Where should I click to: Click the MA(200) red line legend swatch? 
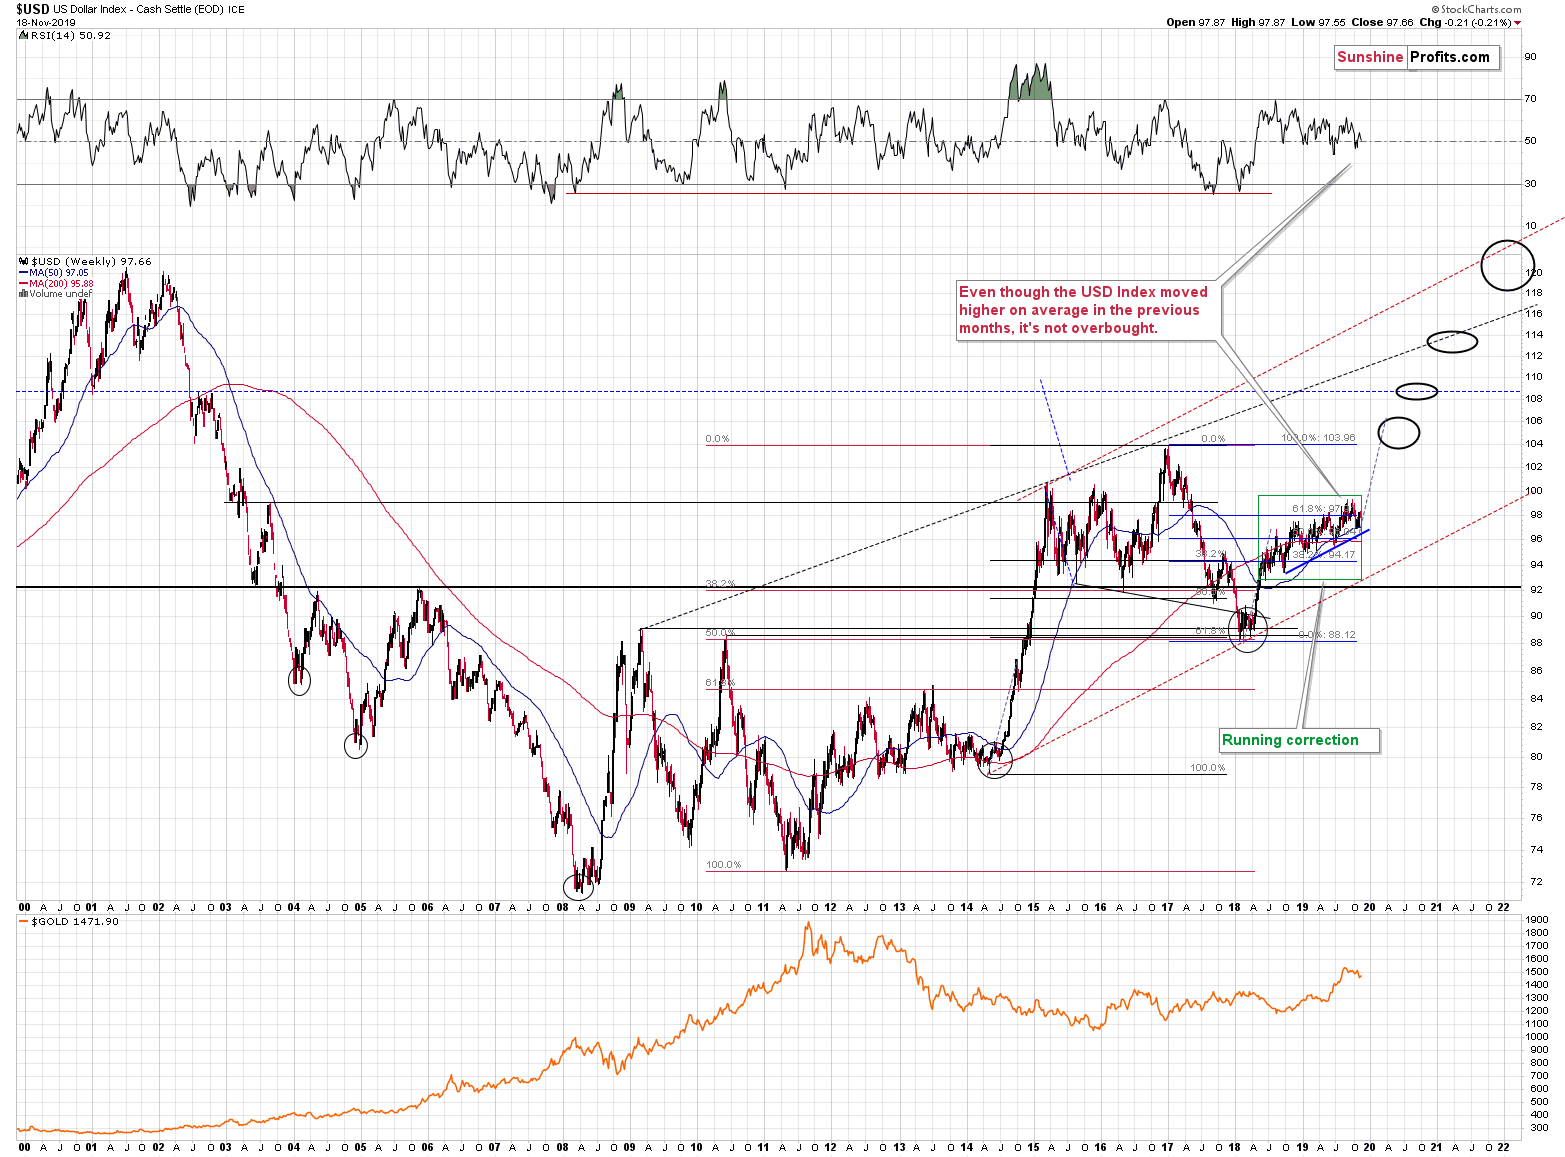(x=23, y=283)
